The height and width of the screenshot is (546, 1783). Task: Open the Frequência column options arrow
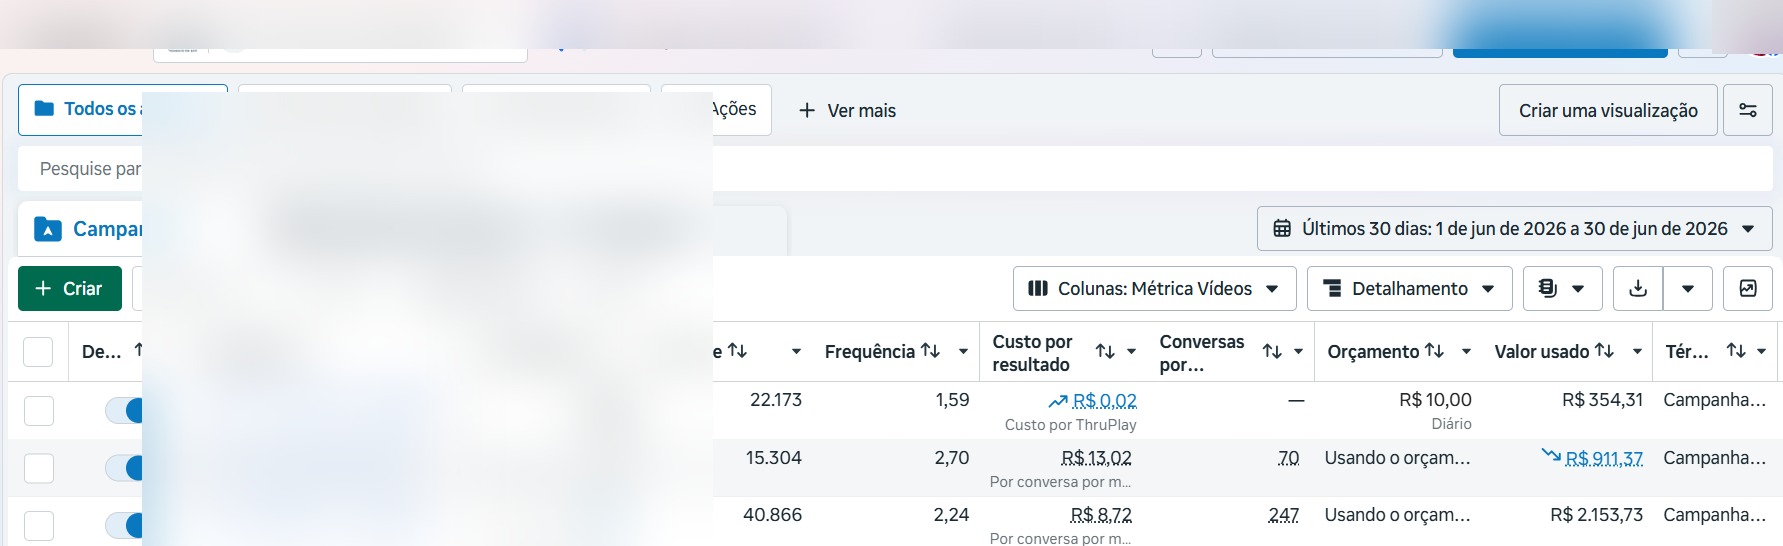coord(963,351)
